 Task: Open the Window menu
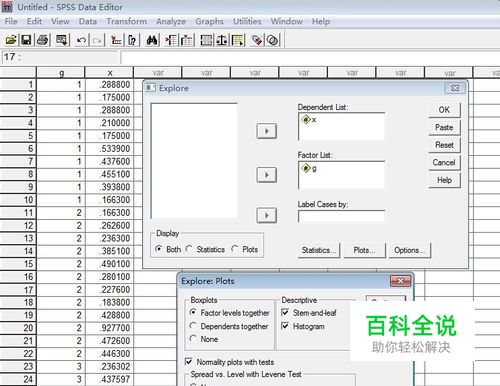287,21
